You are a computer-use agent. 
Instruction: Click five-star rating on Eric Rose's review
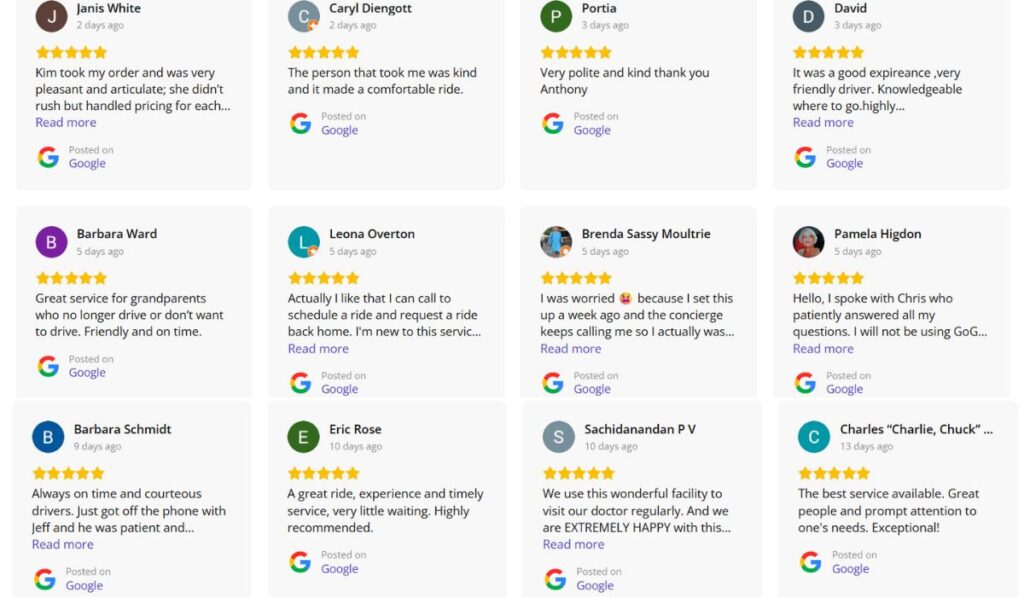coord(324,473)
